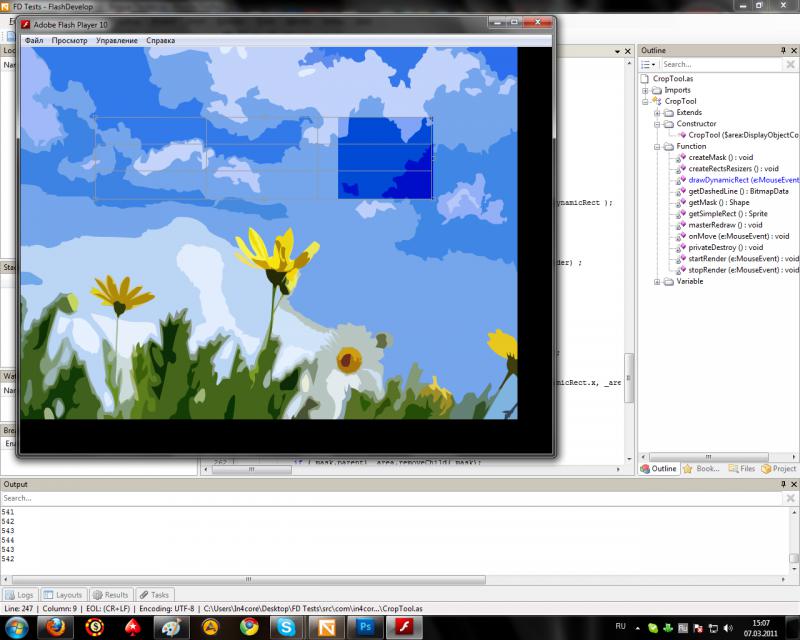
Task: Expand the Variable folder in Outline
Action: [x=657, y=282]
